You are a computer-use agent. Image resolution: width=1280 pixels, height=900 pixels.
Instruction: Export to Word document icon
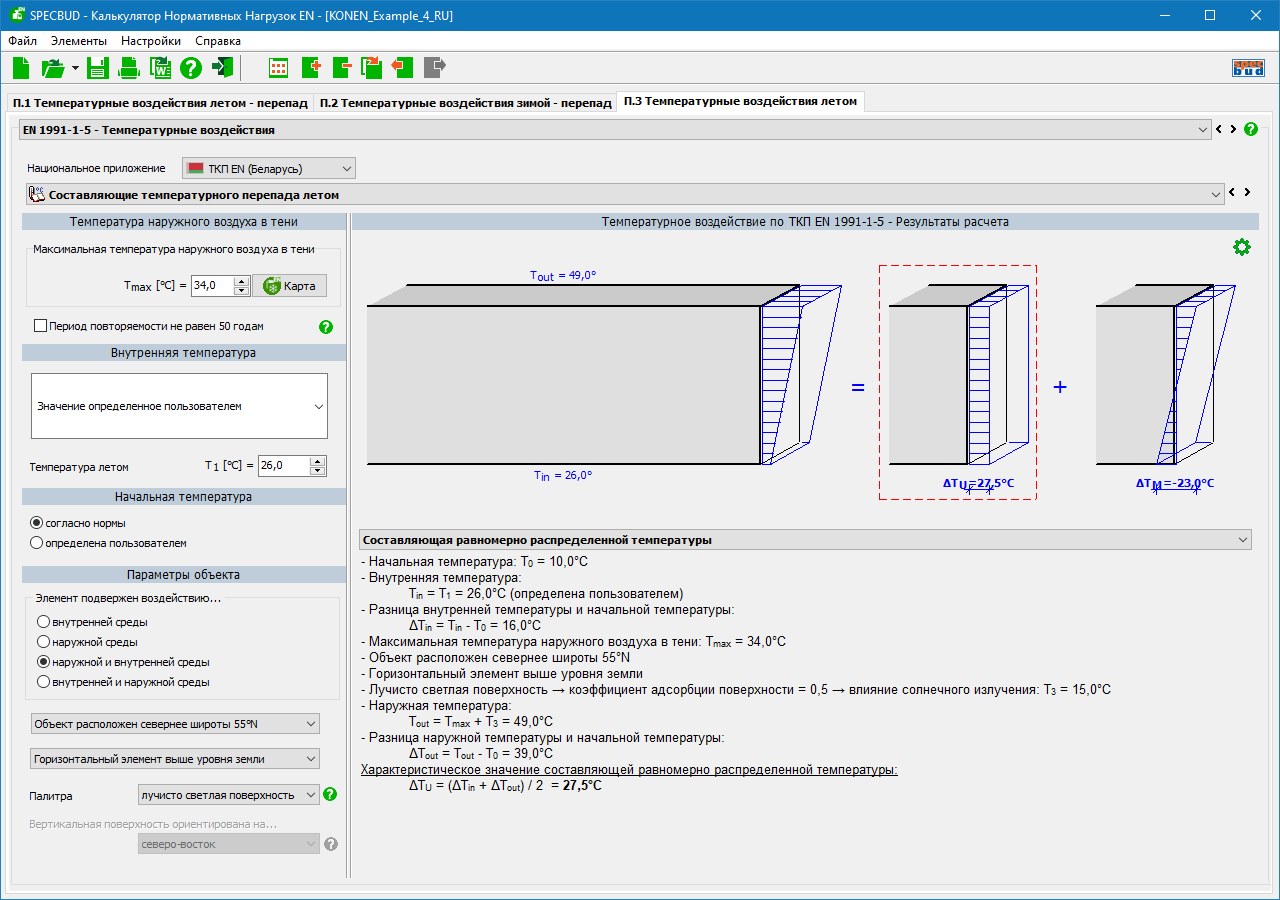click(x=160, y=68)
